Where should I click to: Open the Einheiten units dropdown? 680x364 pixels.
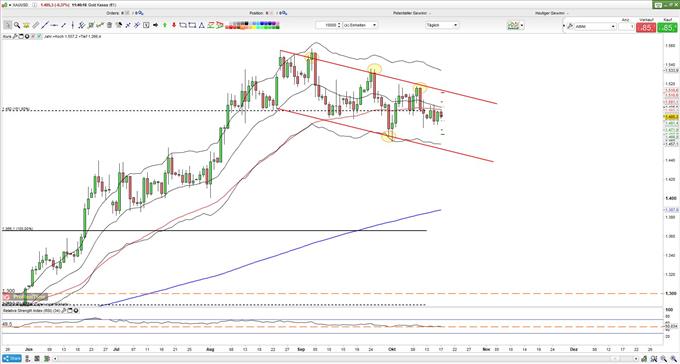click(x=360, y=25)
